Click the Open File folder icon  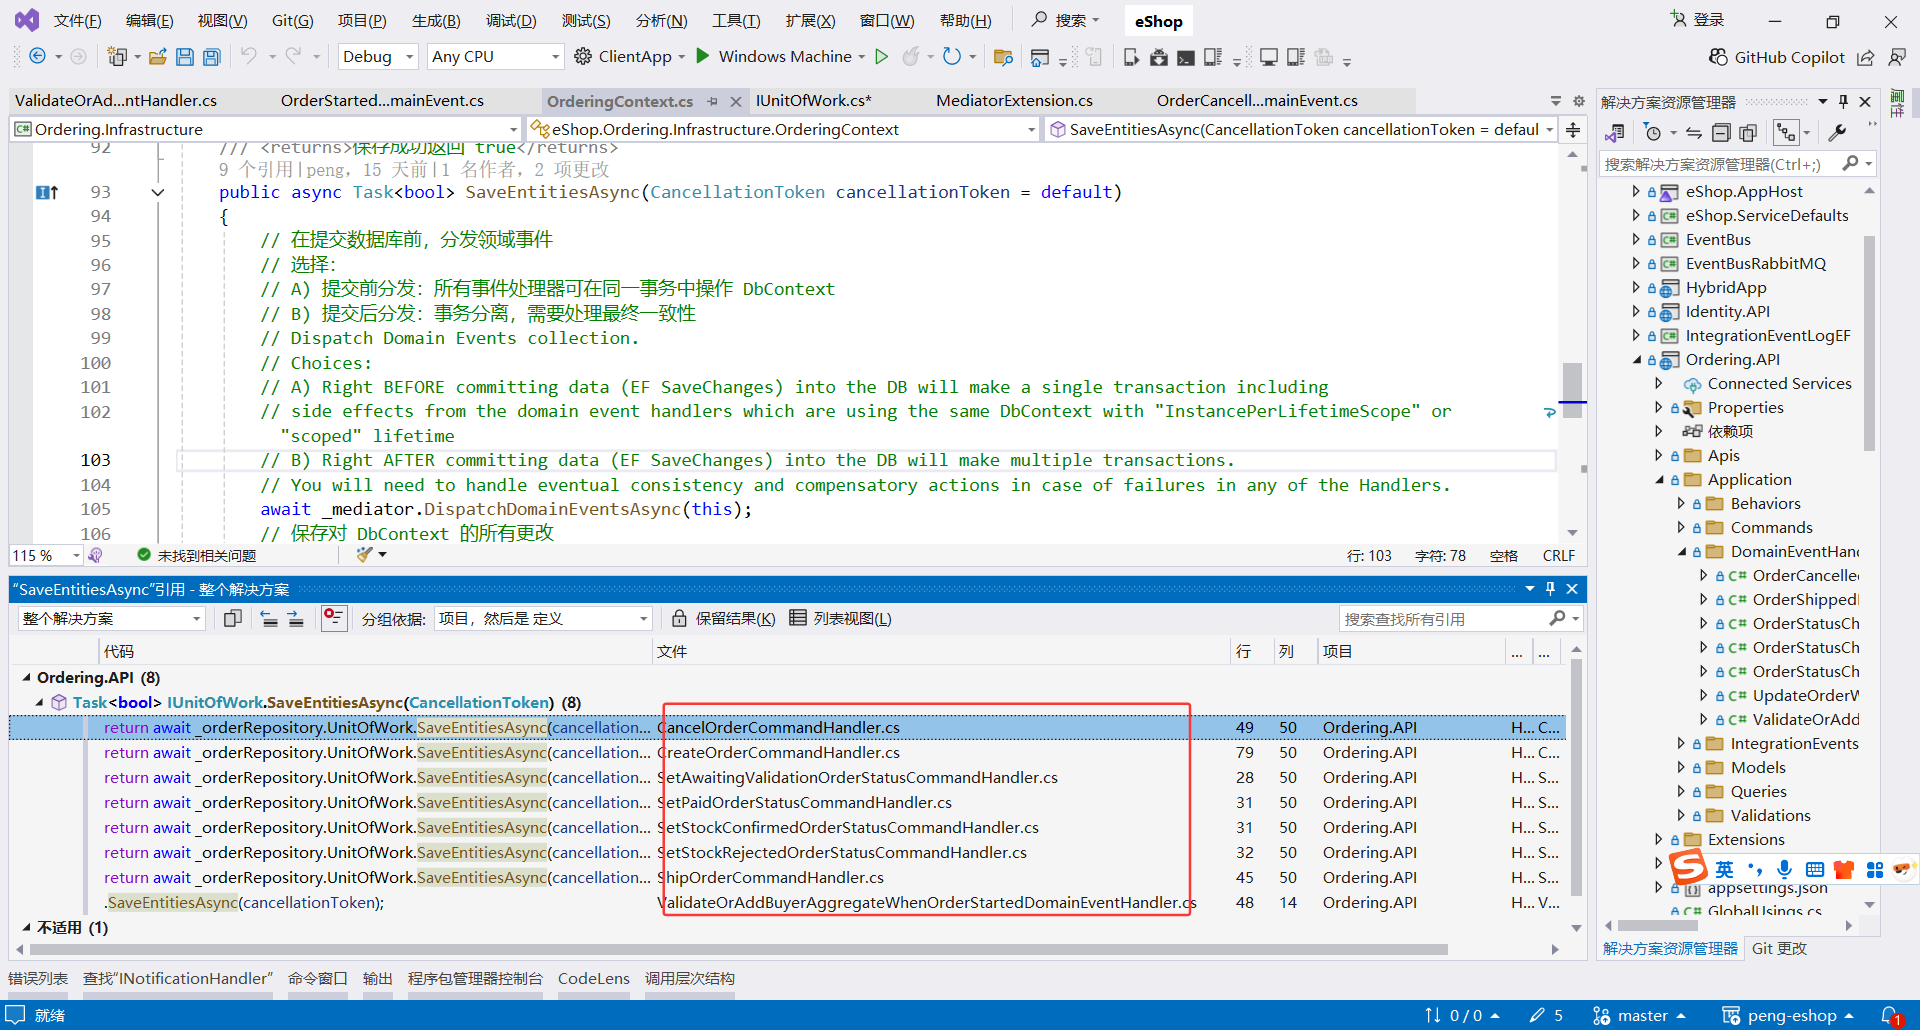158,57
